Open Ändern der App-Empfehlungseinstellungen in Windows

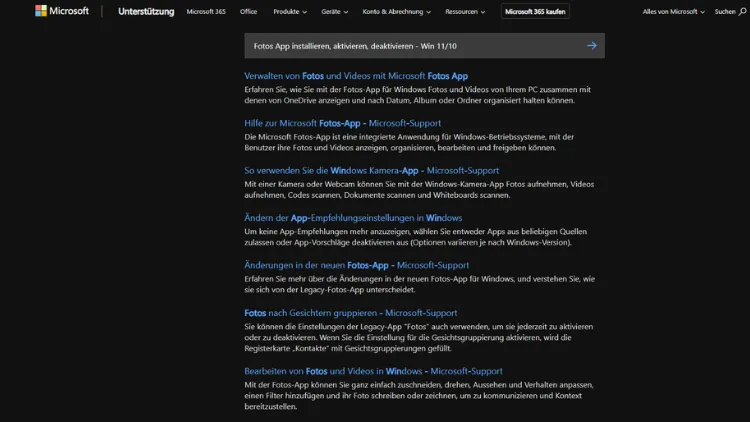(353, 218)
